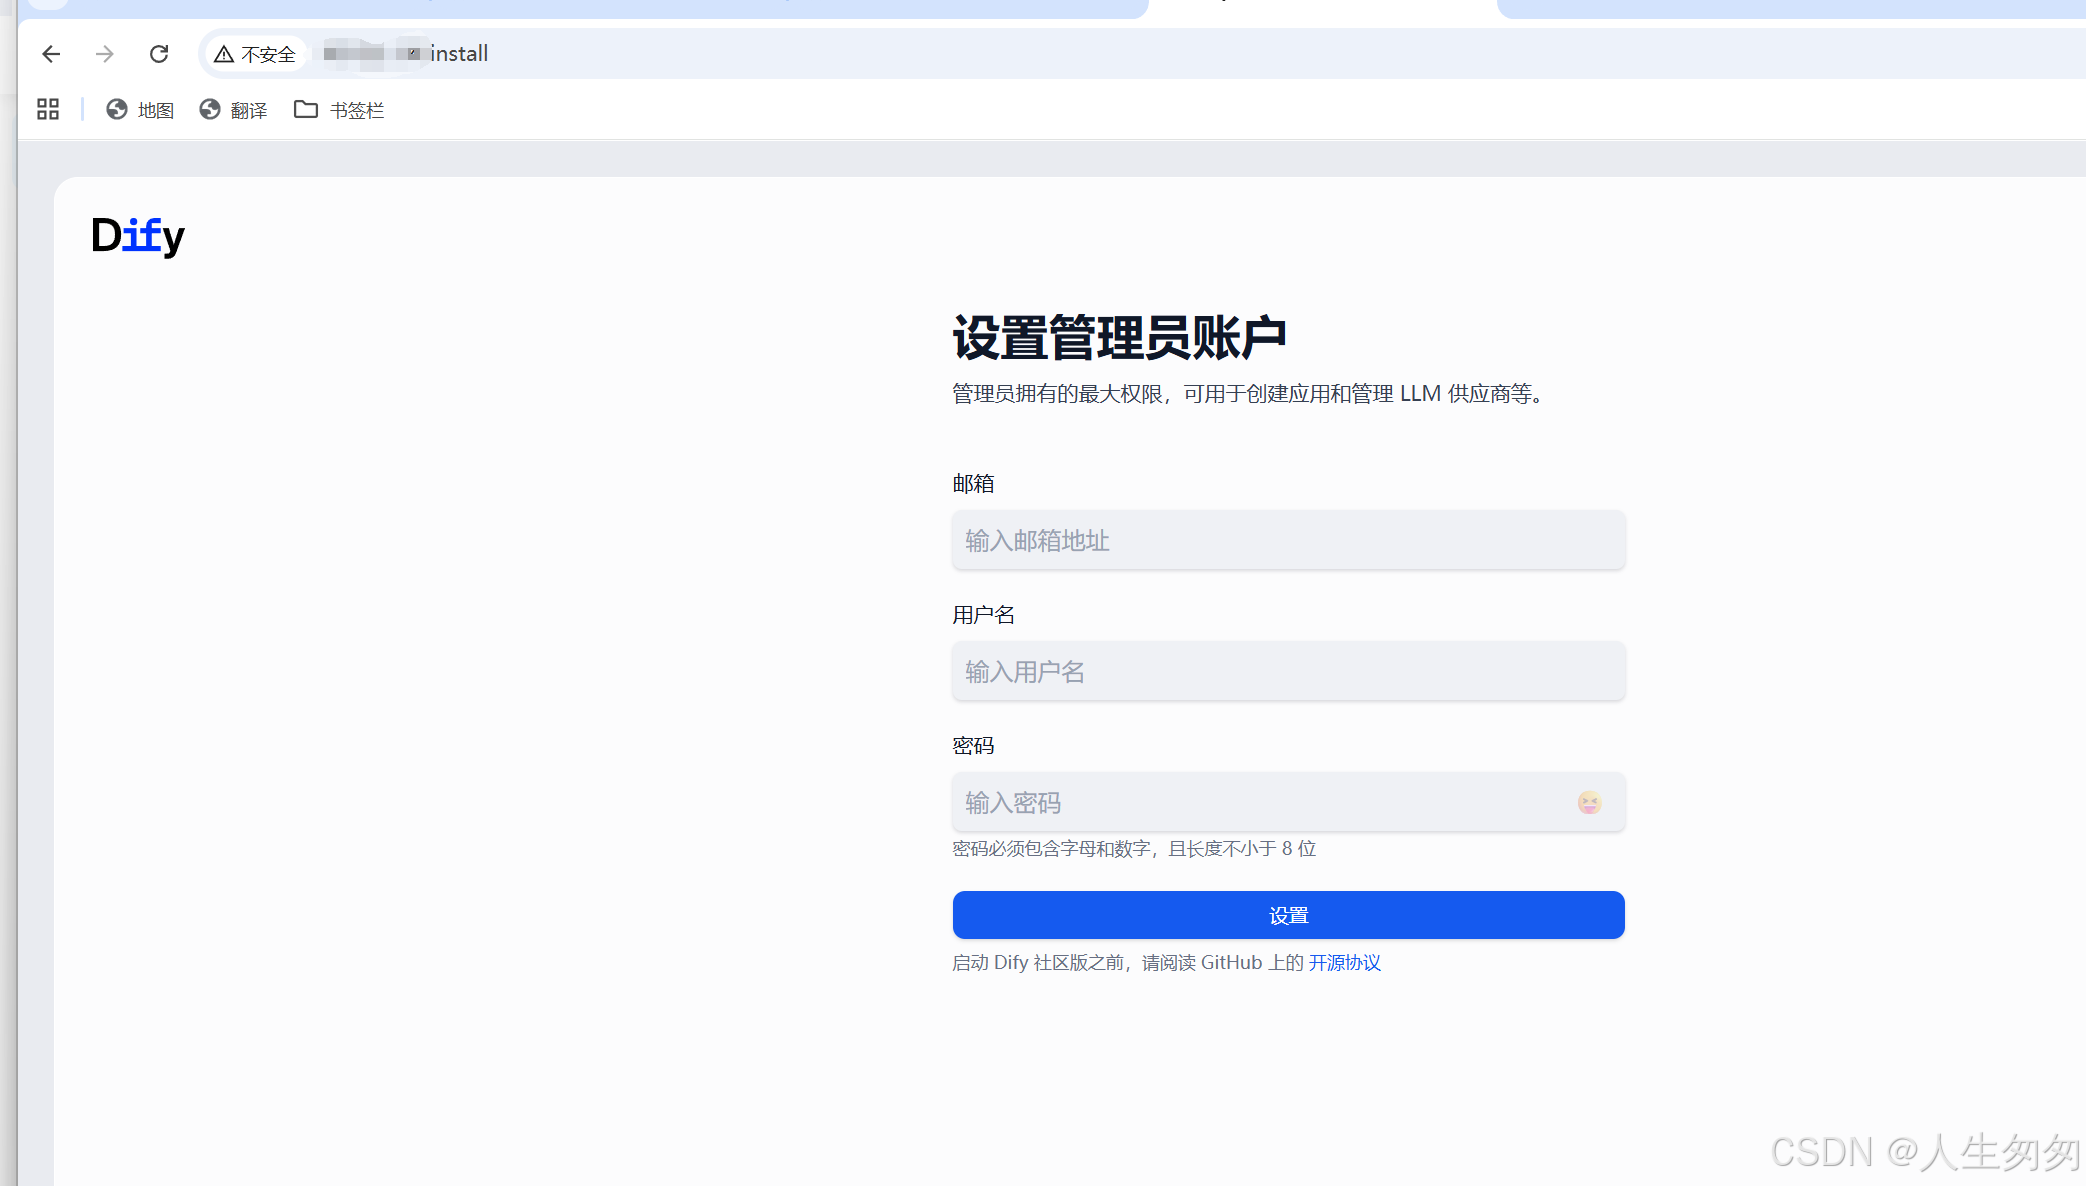Open the 开源协议 license link
Screen dimensions: 2086x1186
coord(1344,963)
